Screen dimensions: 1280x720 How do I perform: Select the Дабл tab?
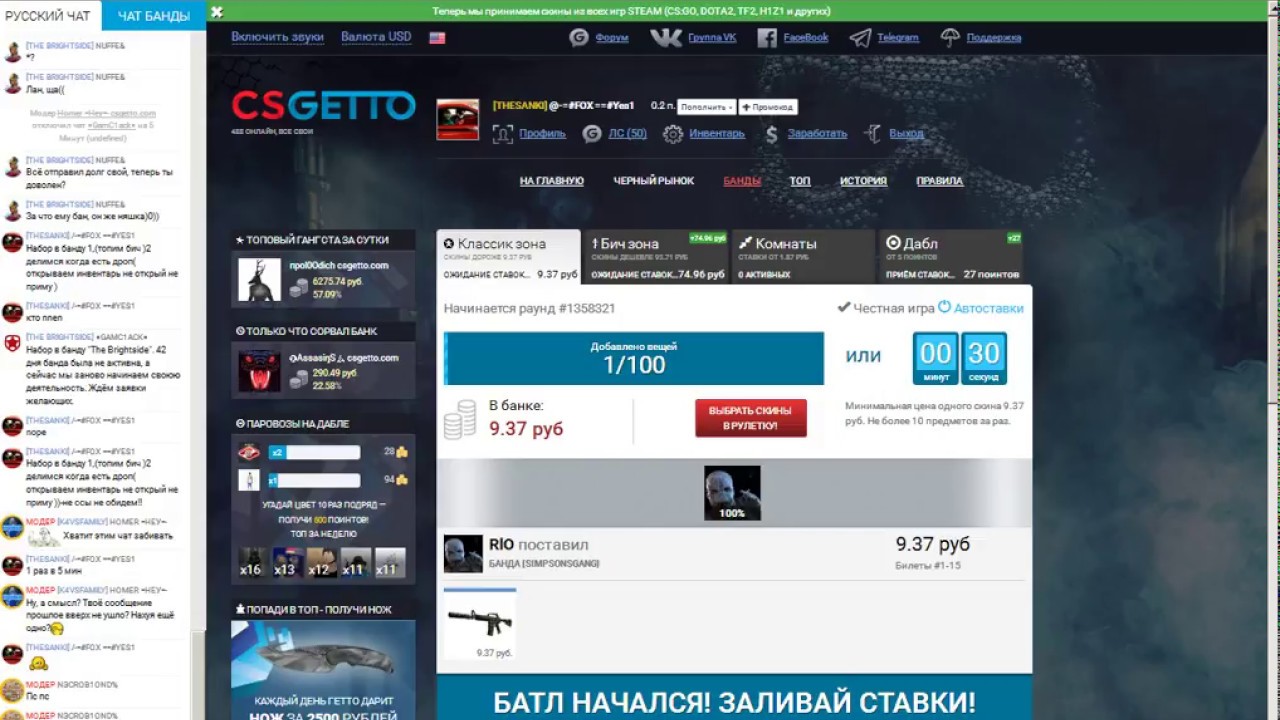point(951,257)
